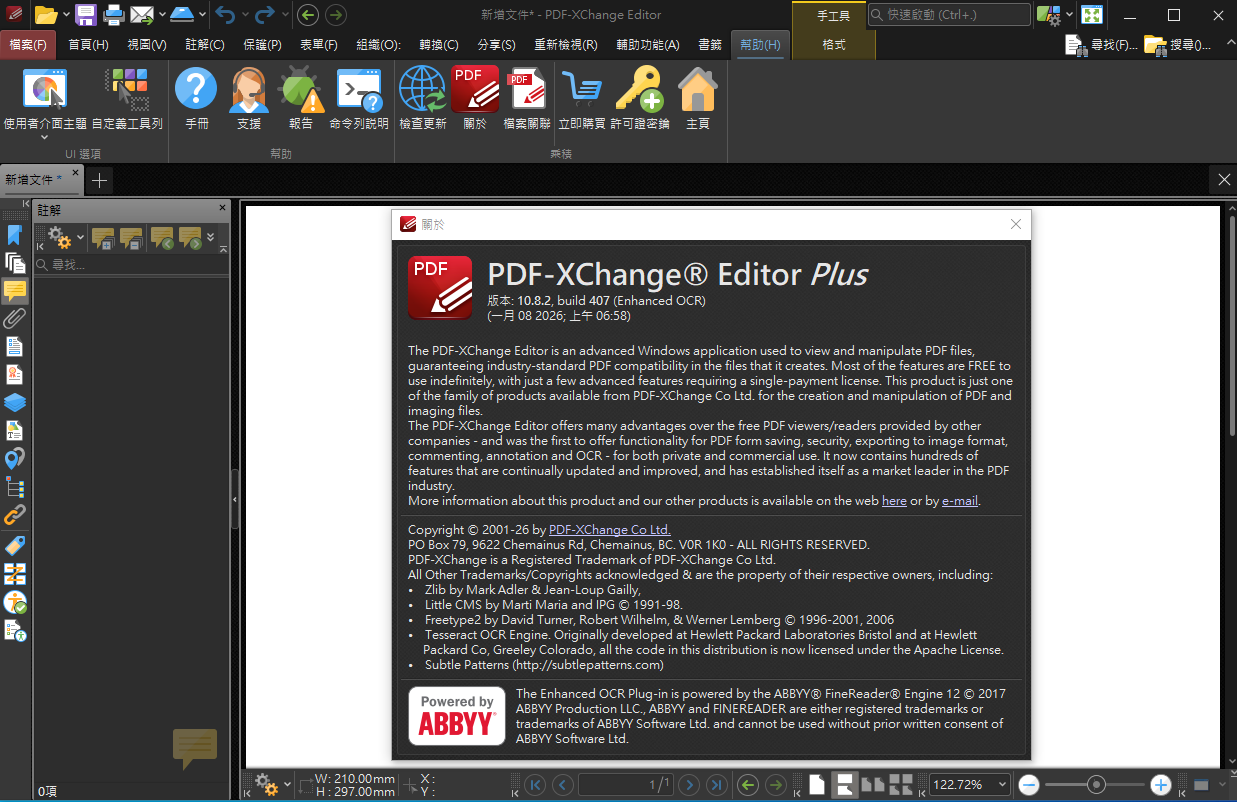
Task: Open the Destinations map pin pane
Action: tap(15, 459)
